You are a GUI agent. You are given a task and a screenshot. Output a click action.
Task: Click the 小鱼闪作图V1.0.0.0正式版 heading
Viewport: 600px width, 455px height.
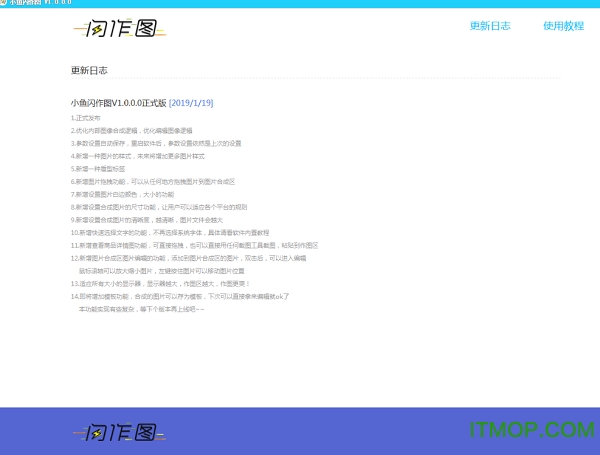119,103
